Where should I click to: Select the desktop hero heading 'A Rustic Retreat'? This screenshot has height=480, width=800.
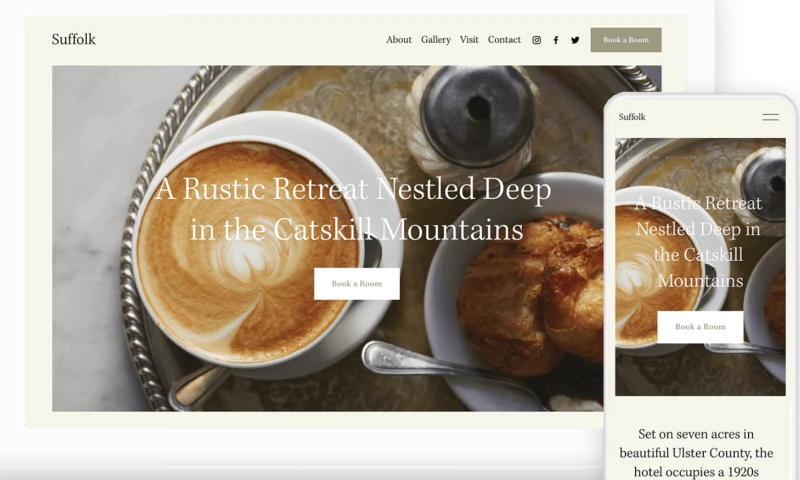pos(353,209)
